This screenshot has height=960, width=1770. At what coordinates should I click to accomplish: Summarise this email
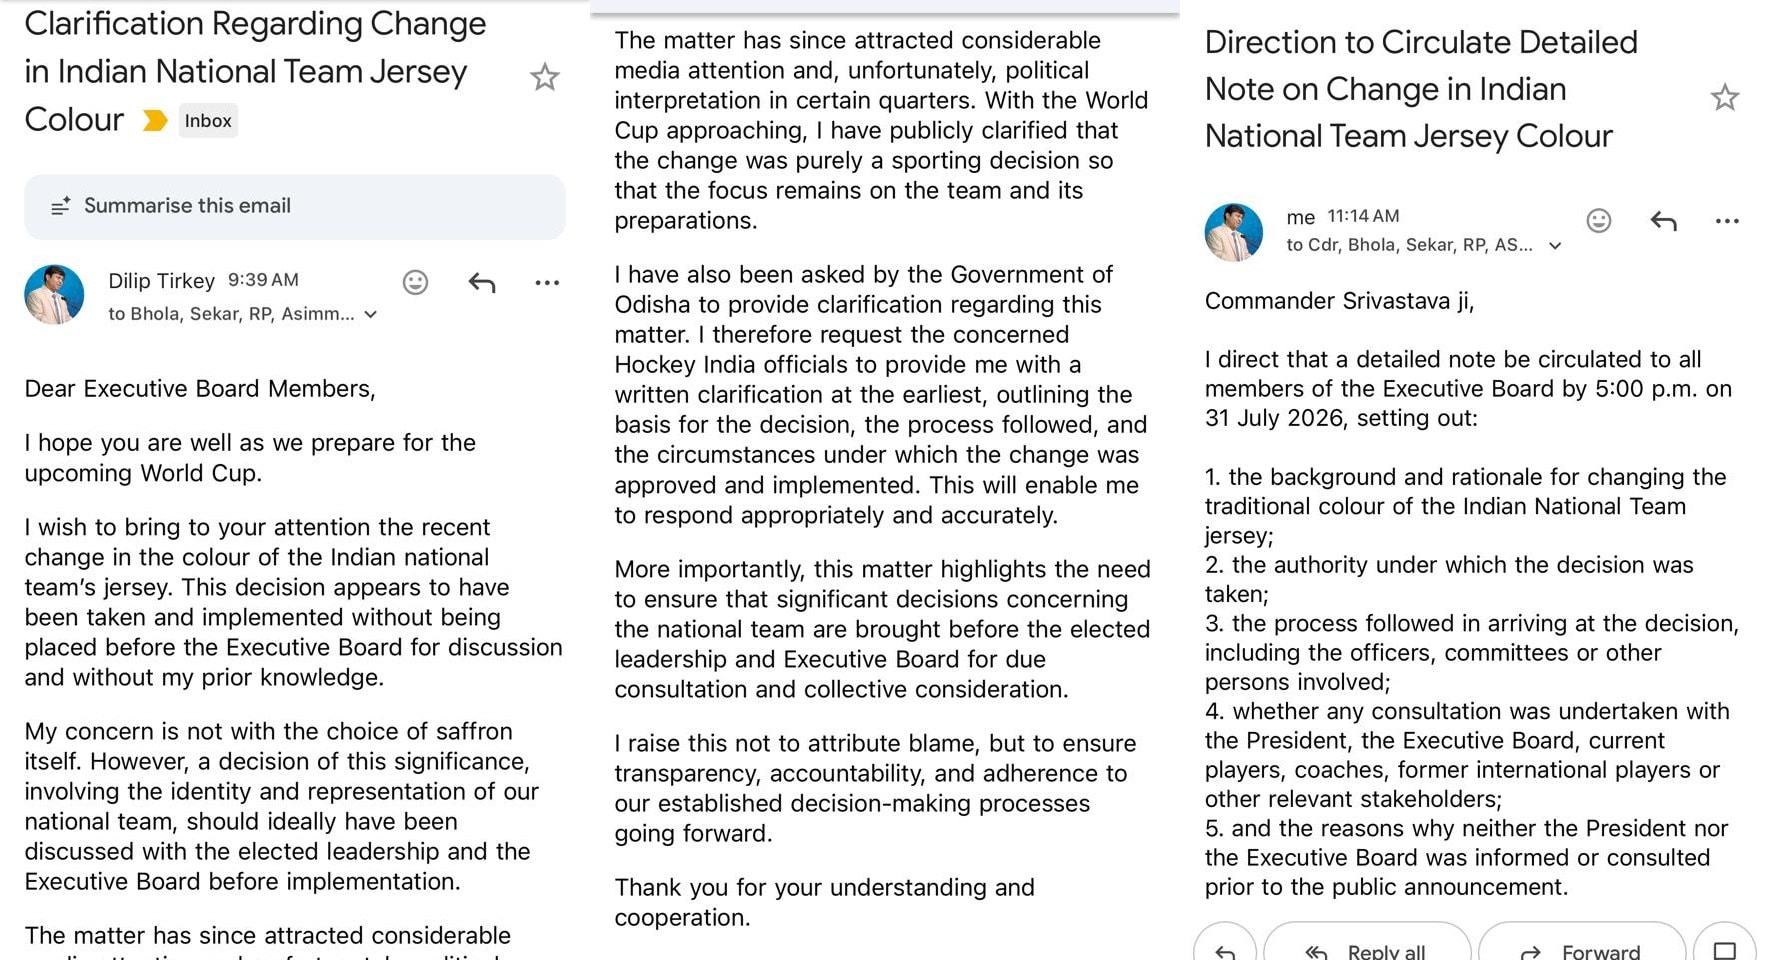(295, 206)
